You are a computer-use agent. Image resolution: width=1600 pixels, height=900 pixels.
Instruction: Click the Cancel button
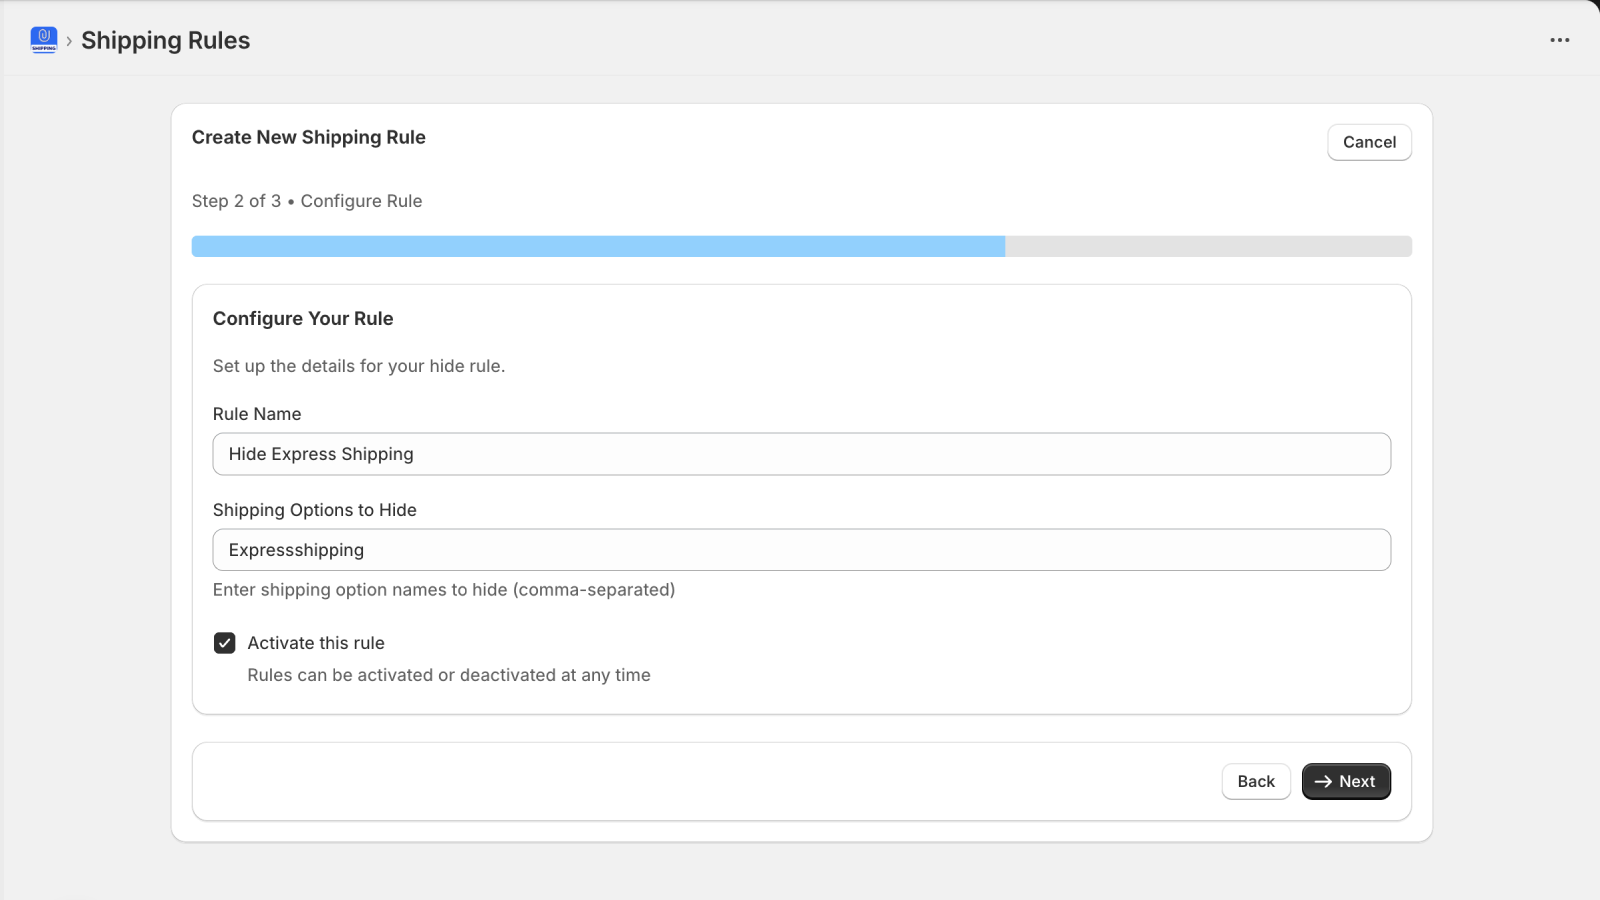pyautogui.click(x=1368, y=142)
